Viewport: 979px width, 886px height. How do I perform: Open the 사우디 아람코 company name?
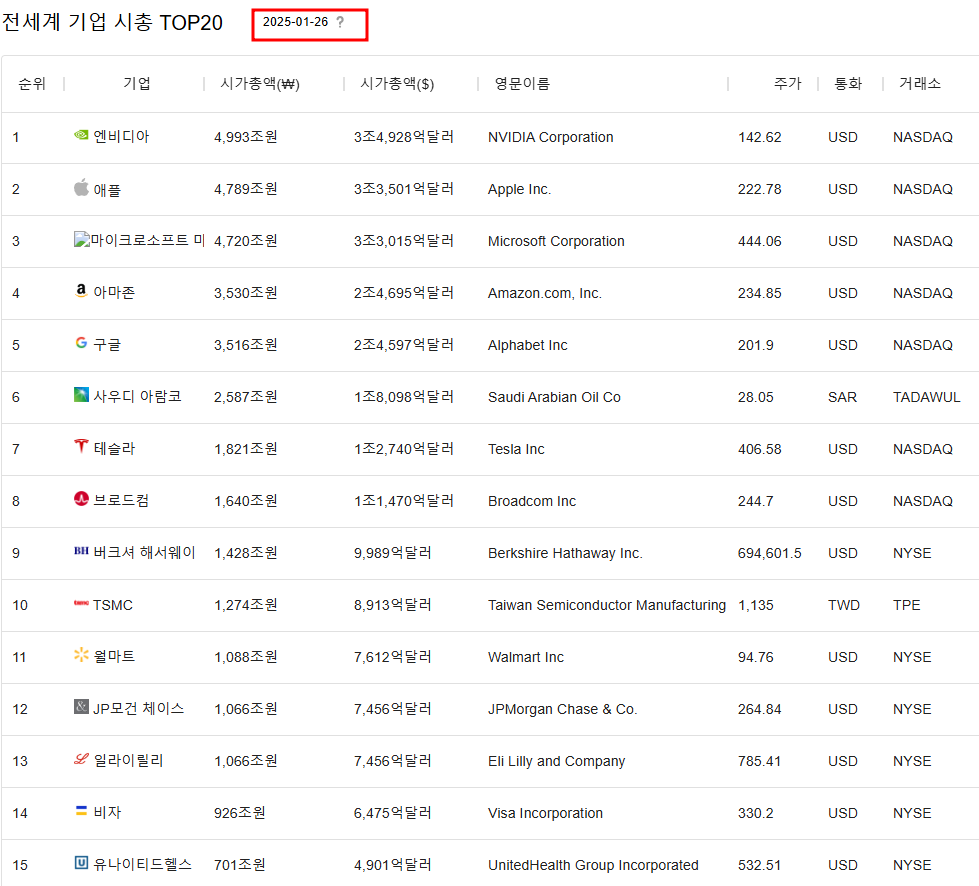(x=137, y=396)
